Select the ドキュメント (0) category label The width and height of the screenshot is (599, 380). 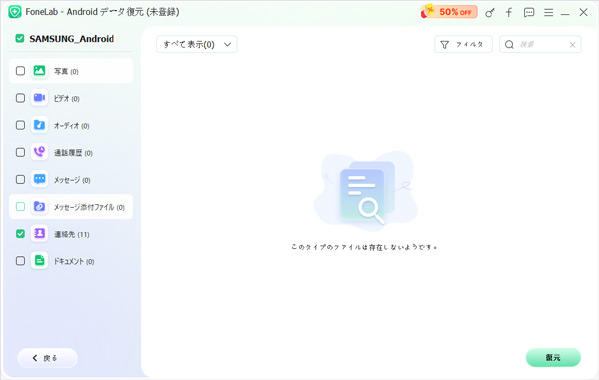click(x=74, y=261)
